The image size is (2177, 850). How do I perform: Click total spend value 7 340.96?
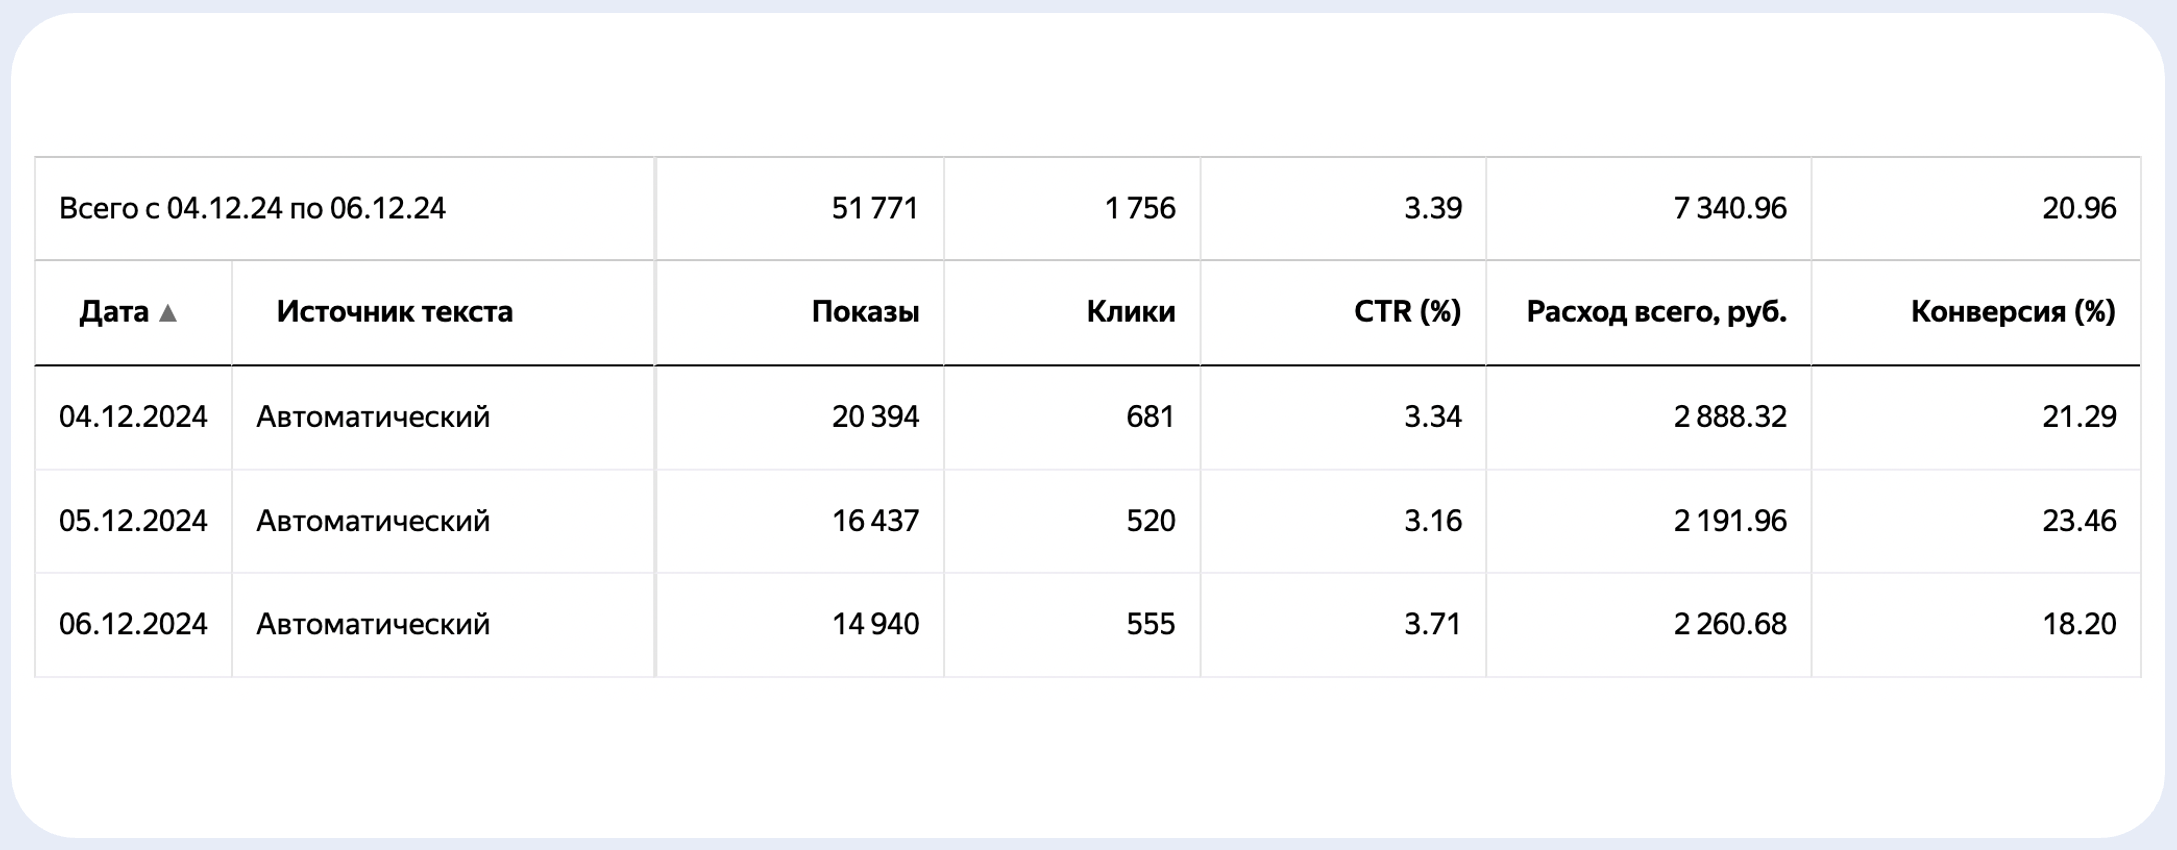click(x=1729, y=208)
